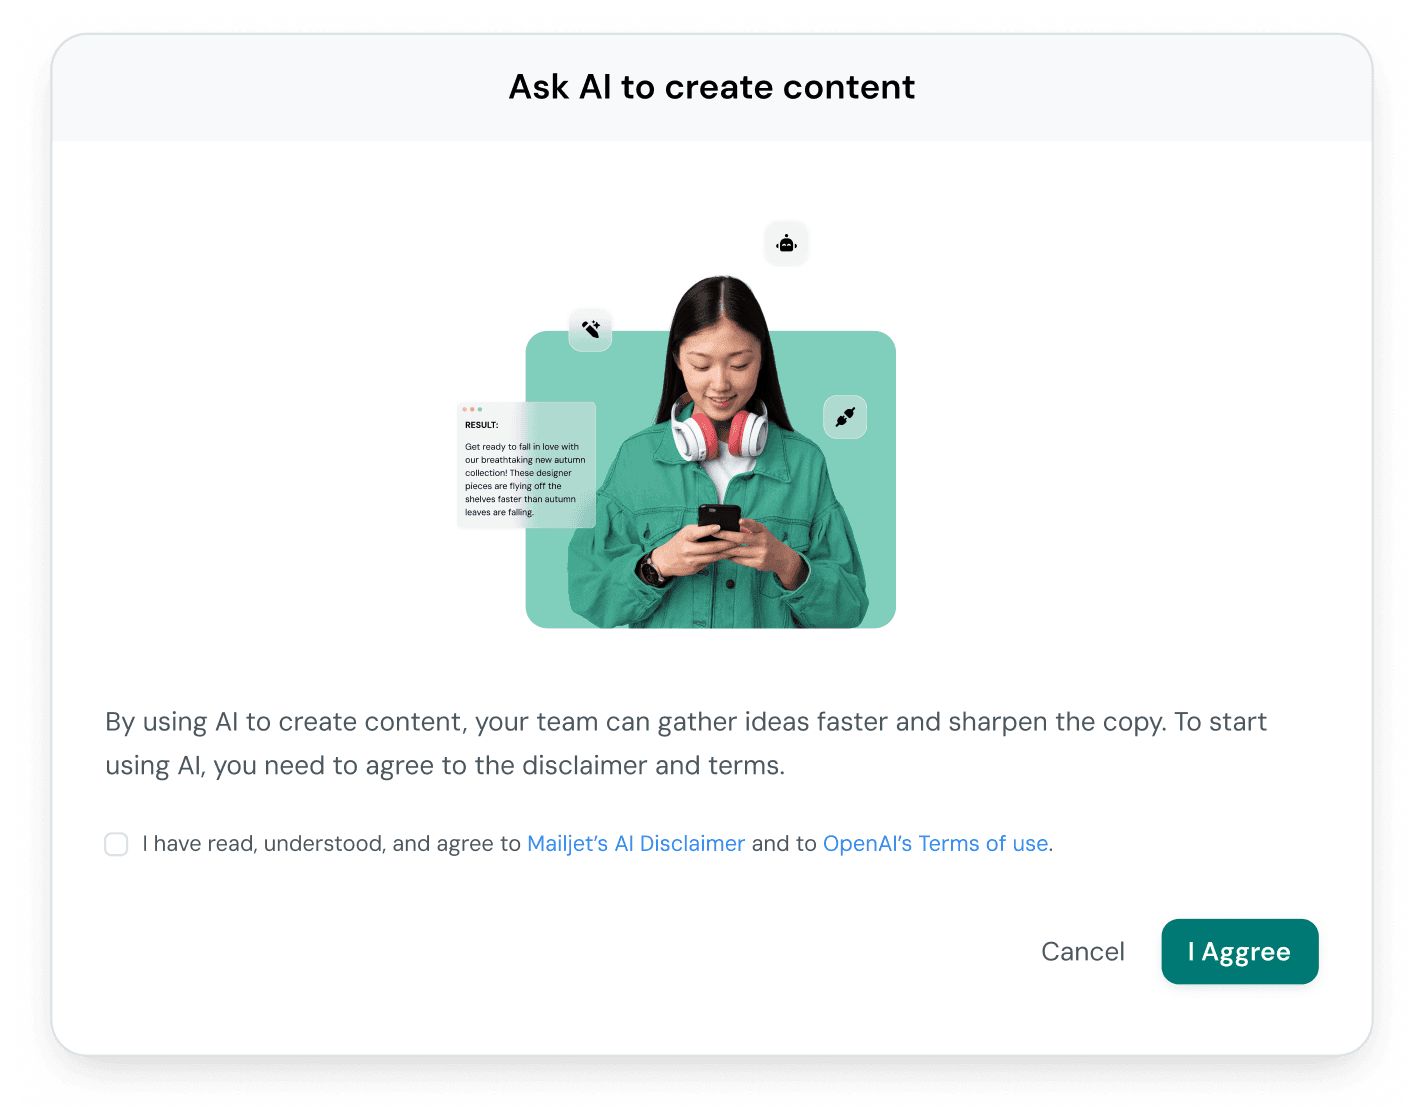Click the autumn collection sample text
This screenshot has height=1110, width=1424.
coord(524,480)
